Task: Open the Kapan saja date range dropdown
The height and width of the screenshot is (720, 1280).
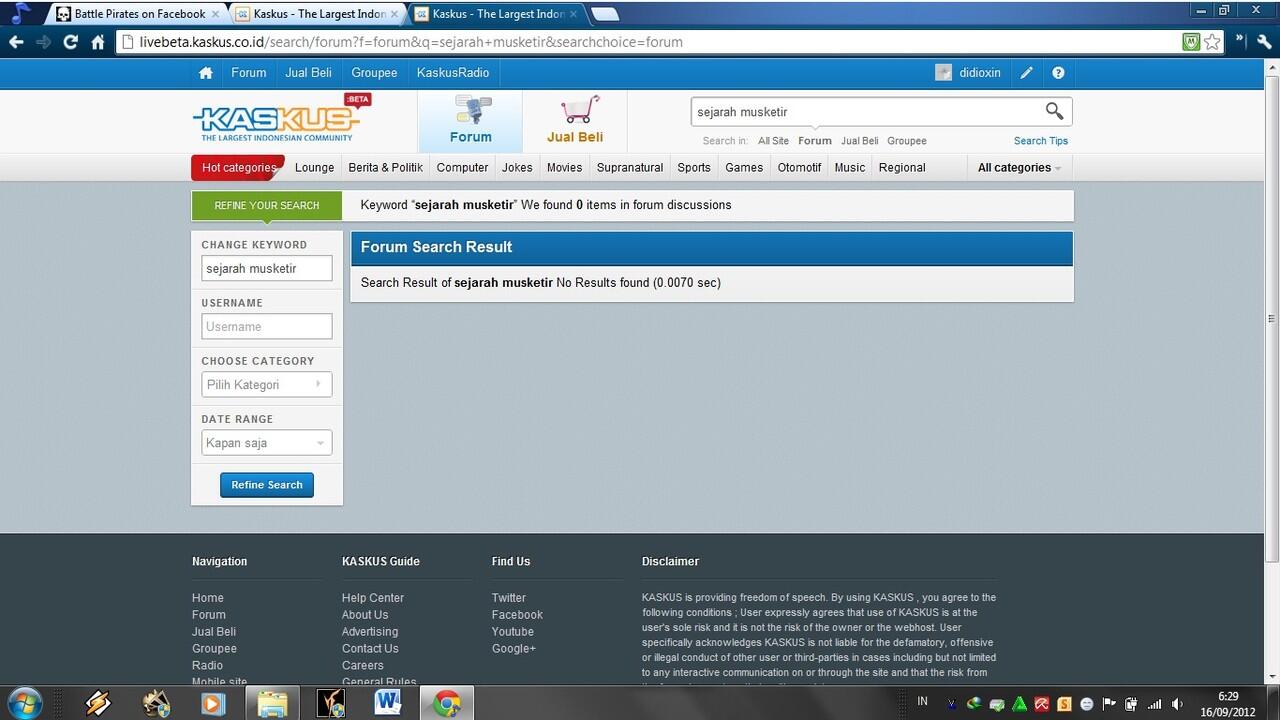Action: tap(267, 443)
